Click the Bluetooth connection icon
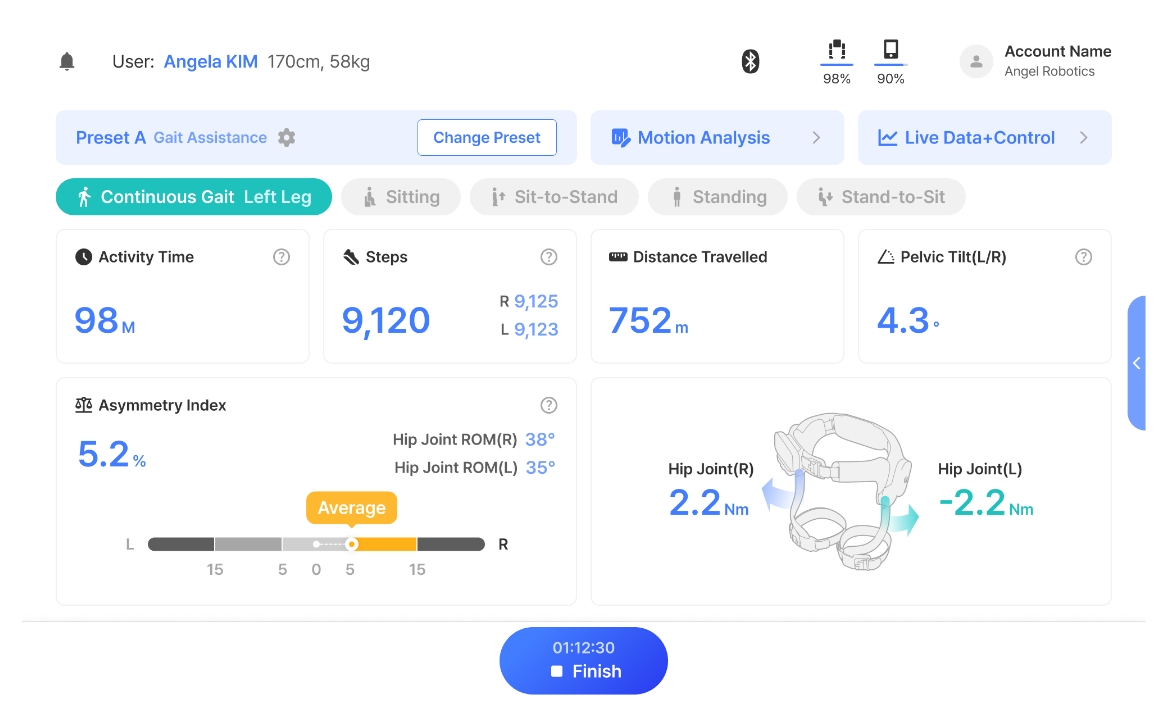 pos(750,62)
